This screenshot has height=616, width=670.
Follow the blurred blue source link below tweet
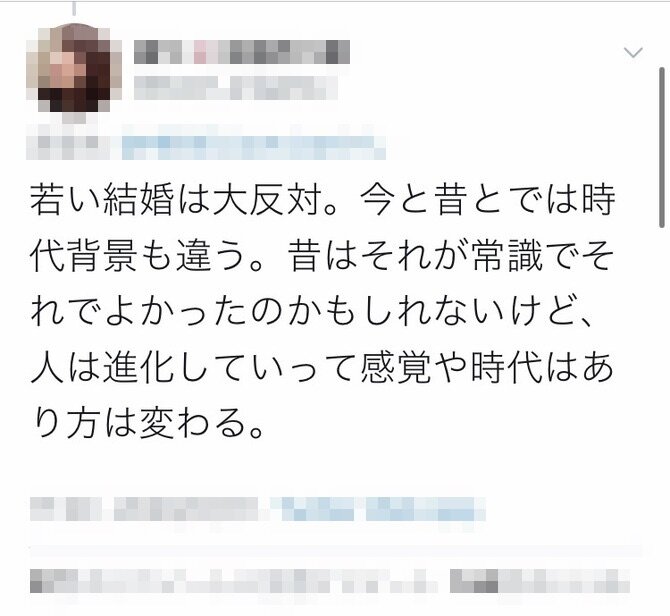click(x=379, y=508)
